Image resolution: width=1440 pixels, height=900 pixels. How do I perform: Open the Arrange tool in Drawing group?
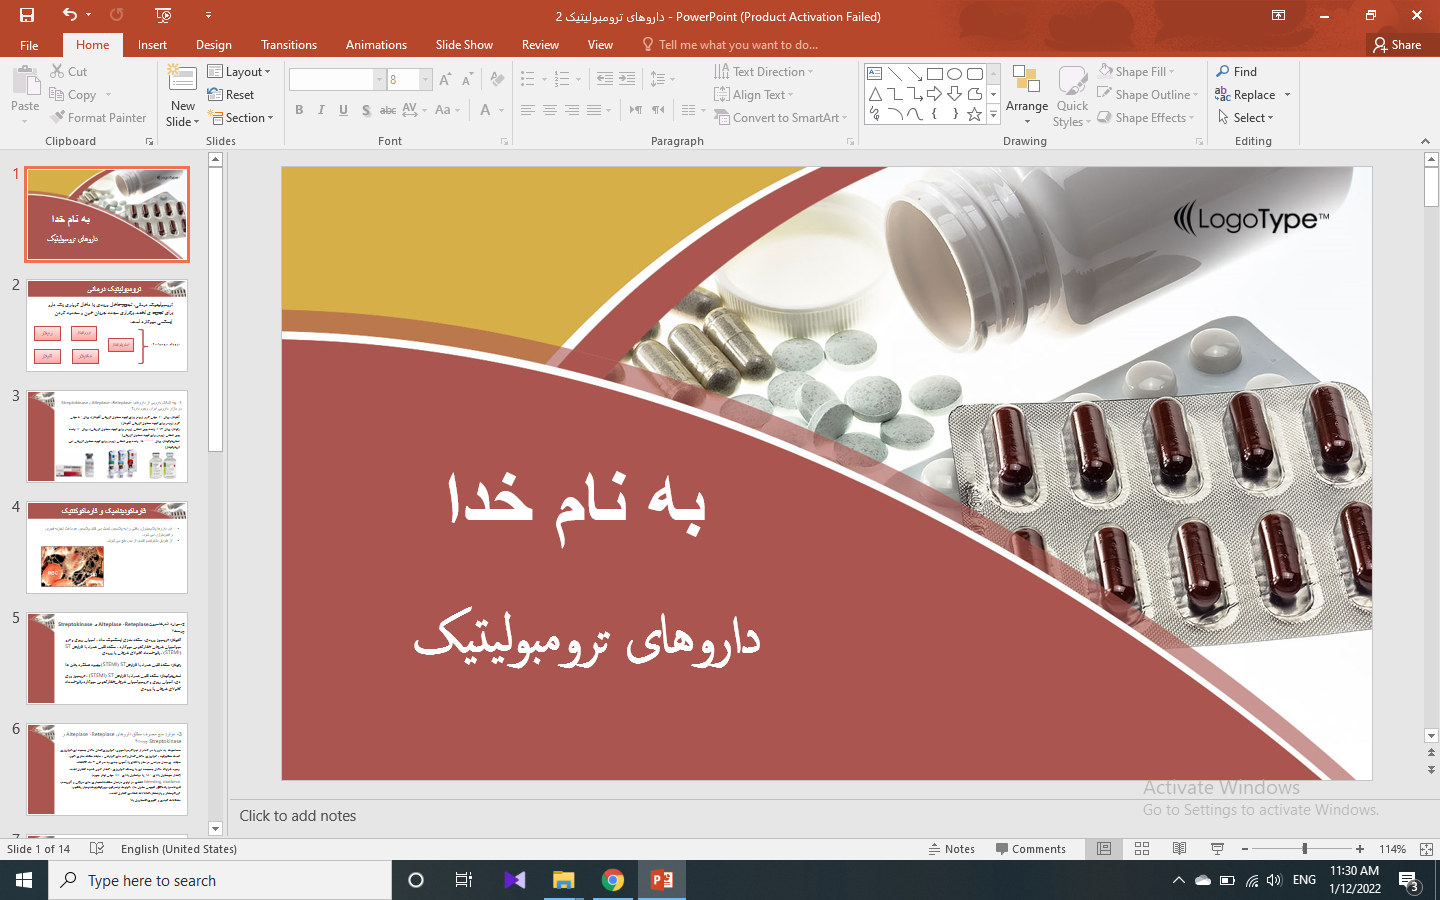(1026, 95)
